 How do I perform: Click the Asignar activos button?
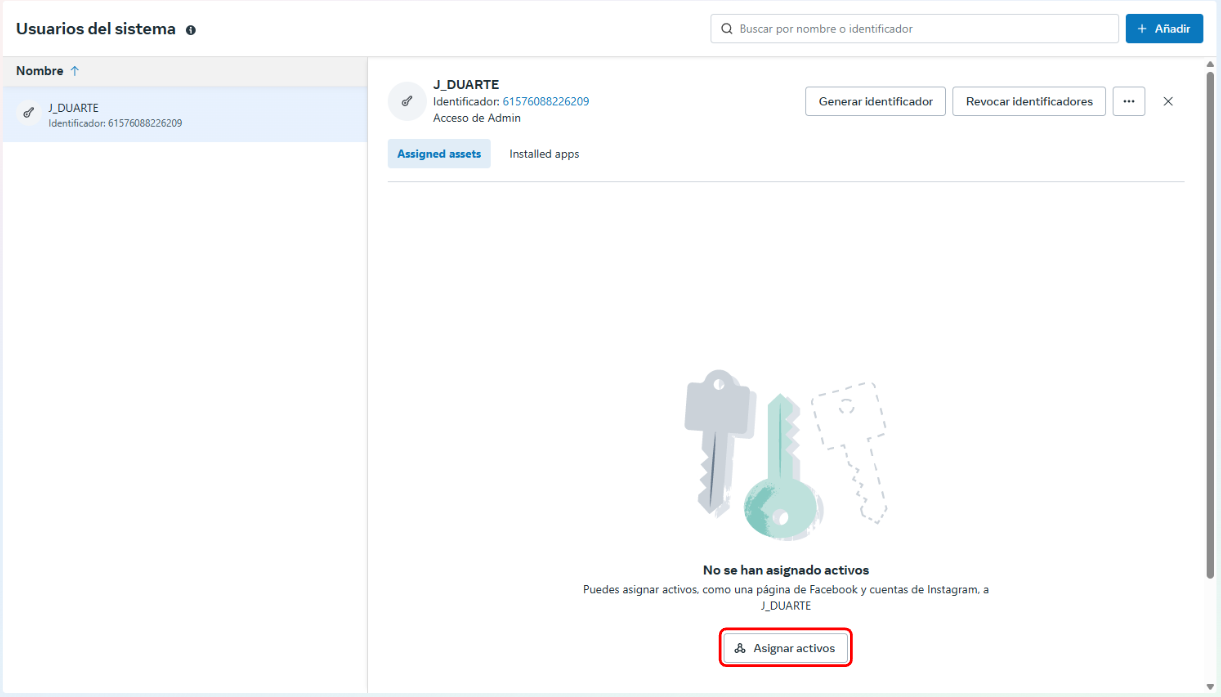click(786, 648)
